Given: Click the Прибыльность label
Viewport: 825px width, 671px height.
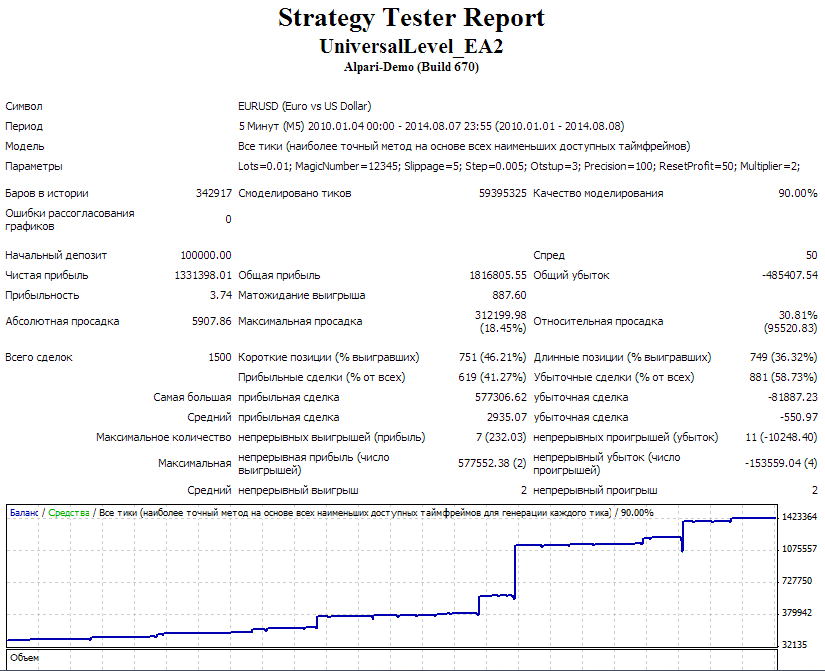Looking at the screenshot, I should 42,295.
